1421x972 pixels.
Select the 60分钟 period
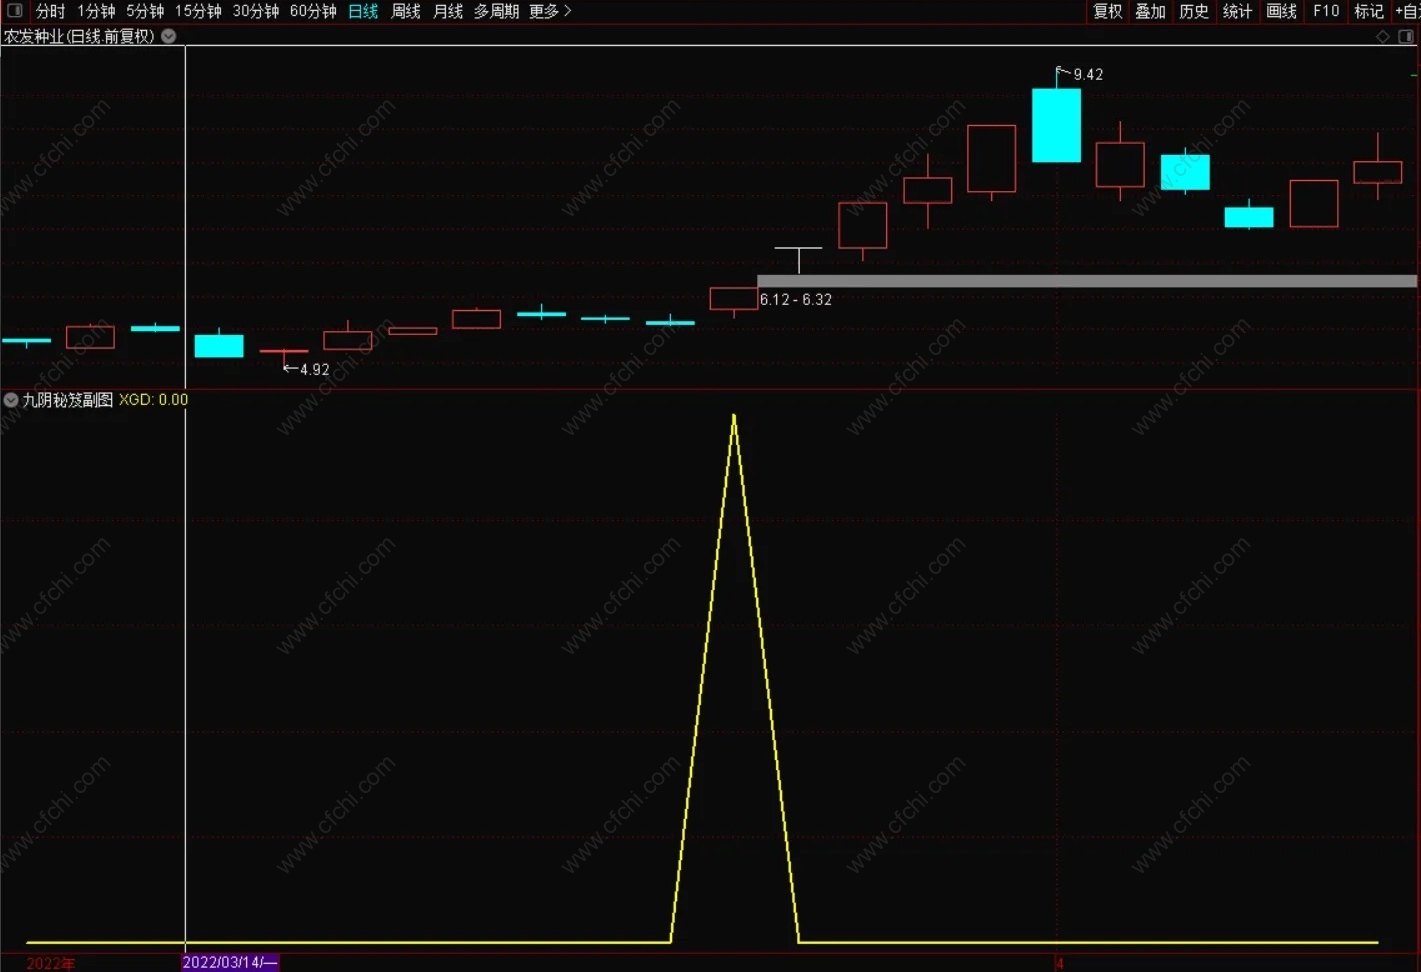point(313,11)
